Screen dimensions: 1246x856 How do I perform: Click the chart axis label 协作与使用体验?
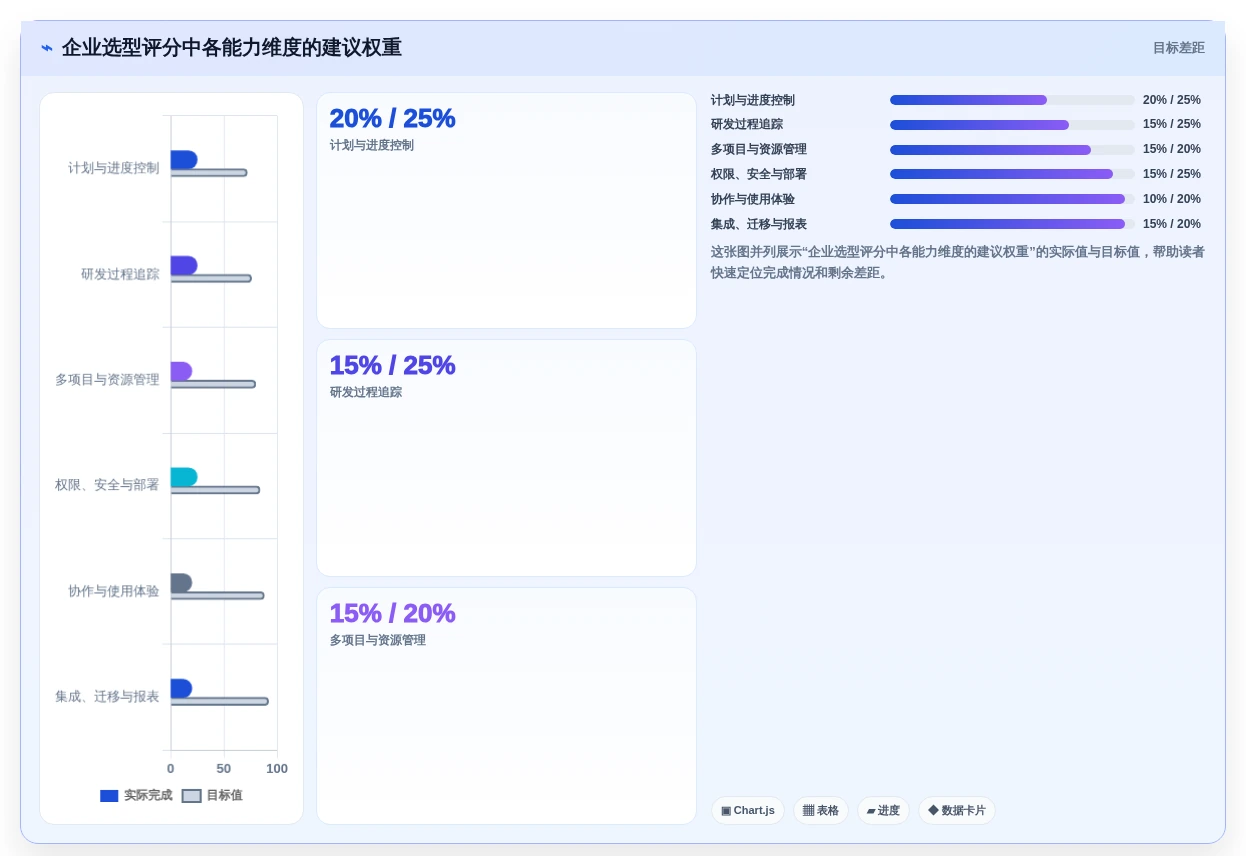(x=113, y=591)
